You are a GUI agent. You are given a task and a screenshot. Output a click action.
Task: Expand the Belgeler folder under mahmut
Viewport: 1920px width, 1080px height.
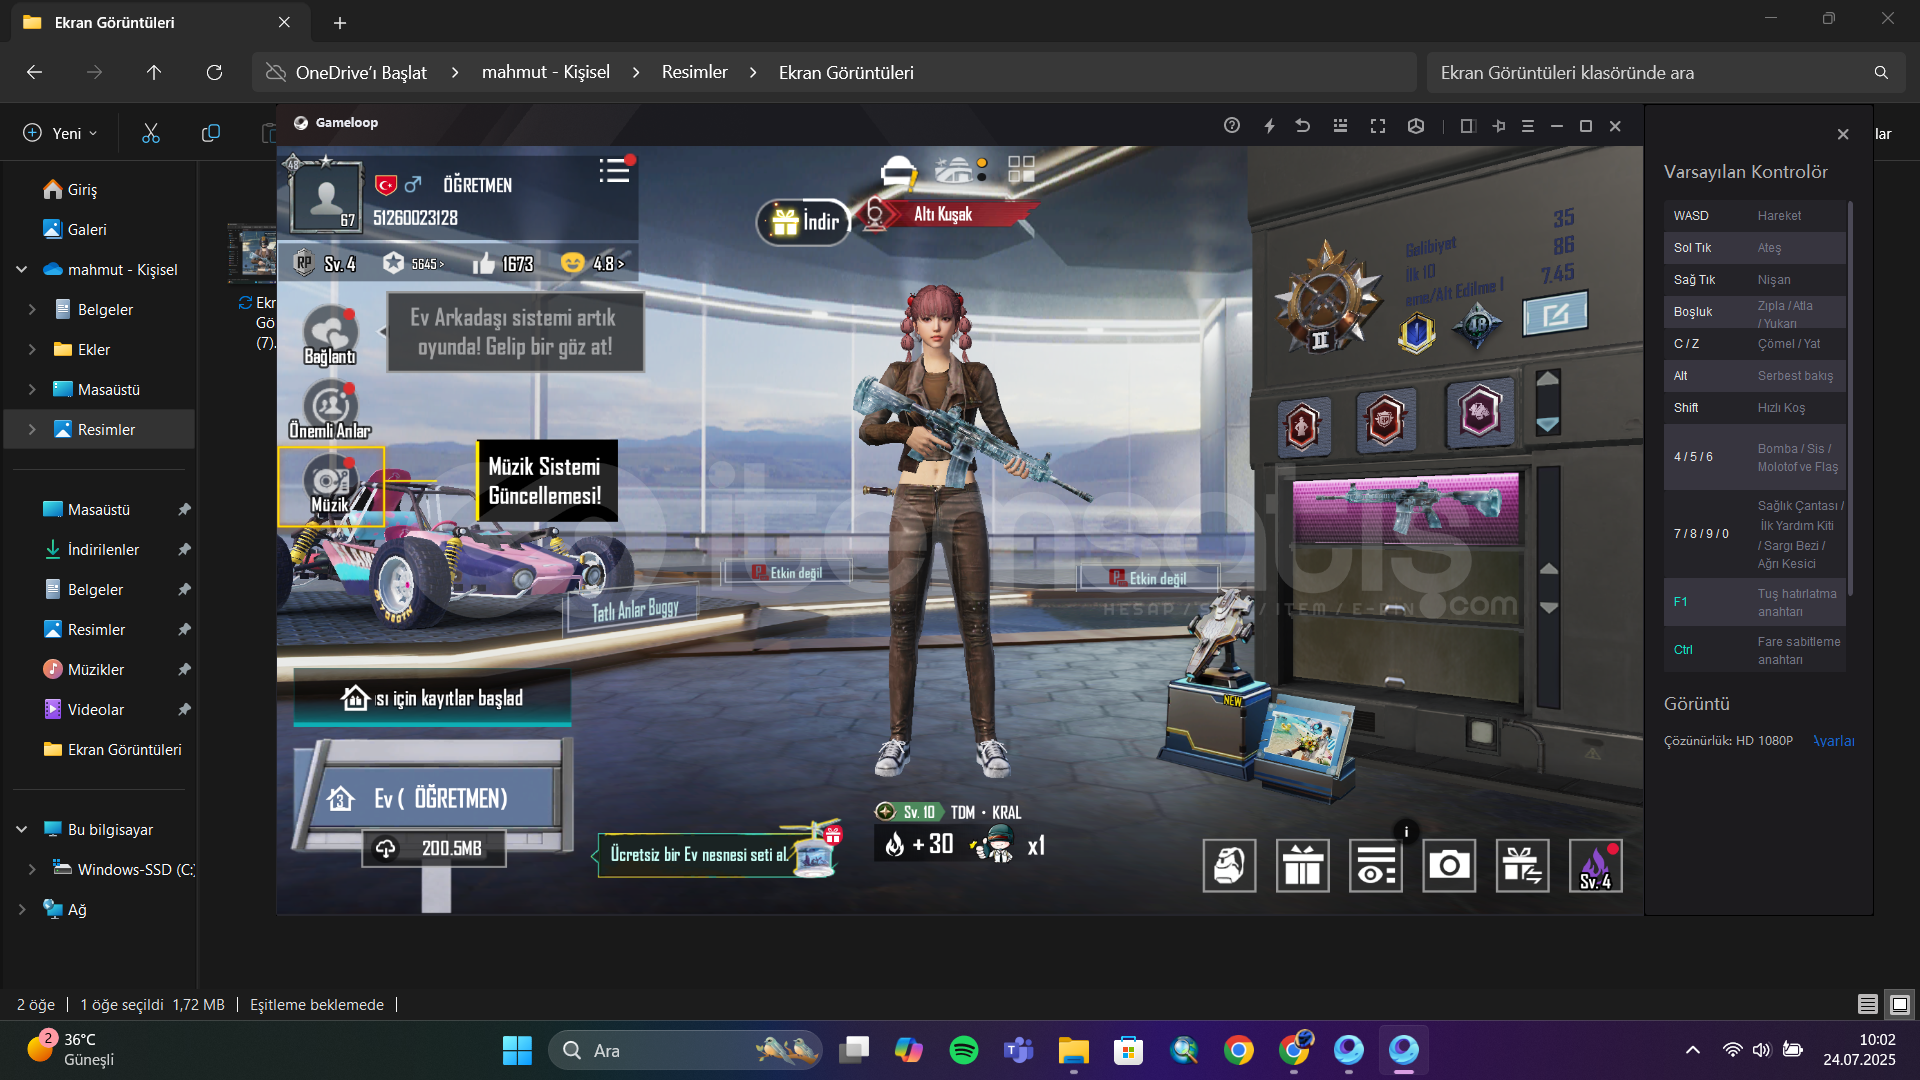pyautogui.click(x=32, y=310)
